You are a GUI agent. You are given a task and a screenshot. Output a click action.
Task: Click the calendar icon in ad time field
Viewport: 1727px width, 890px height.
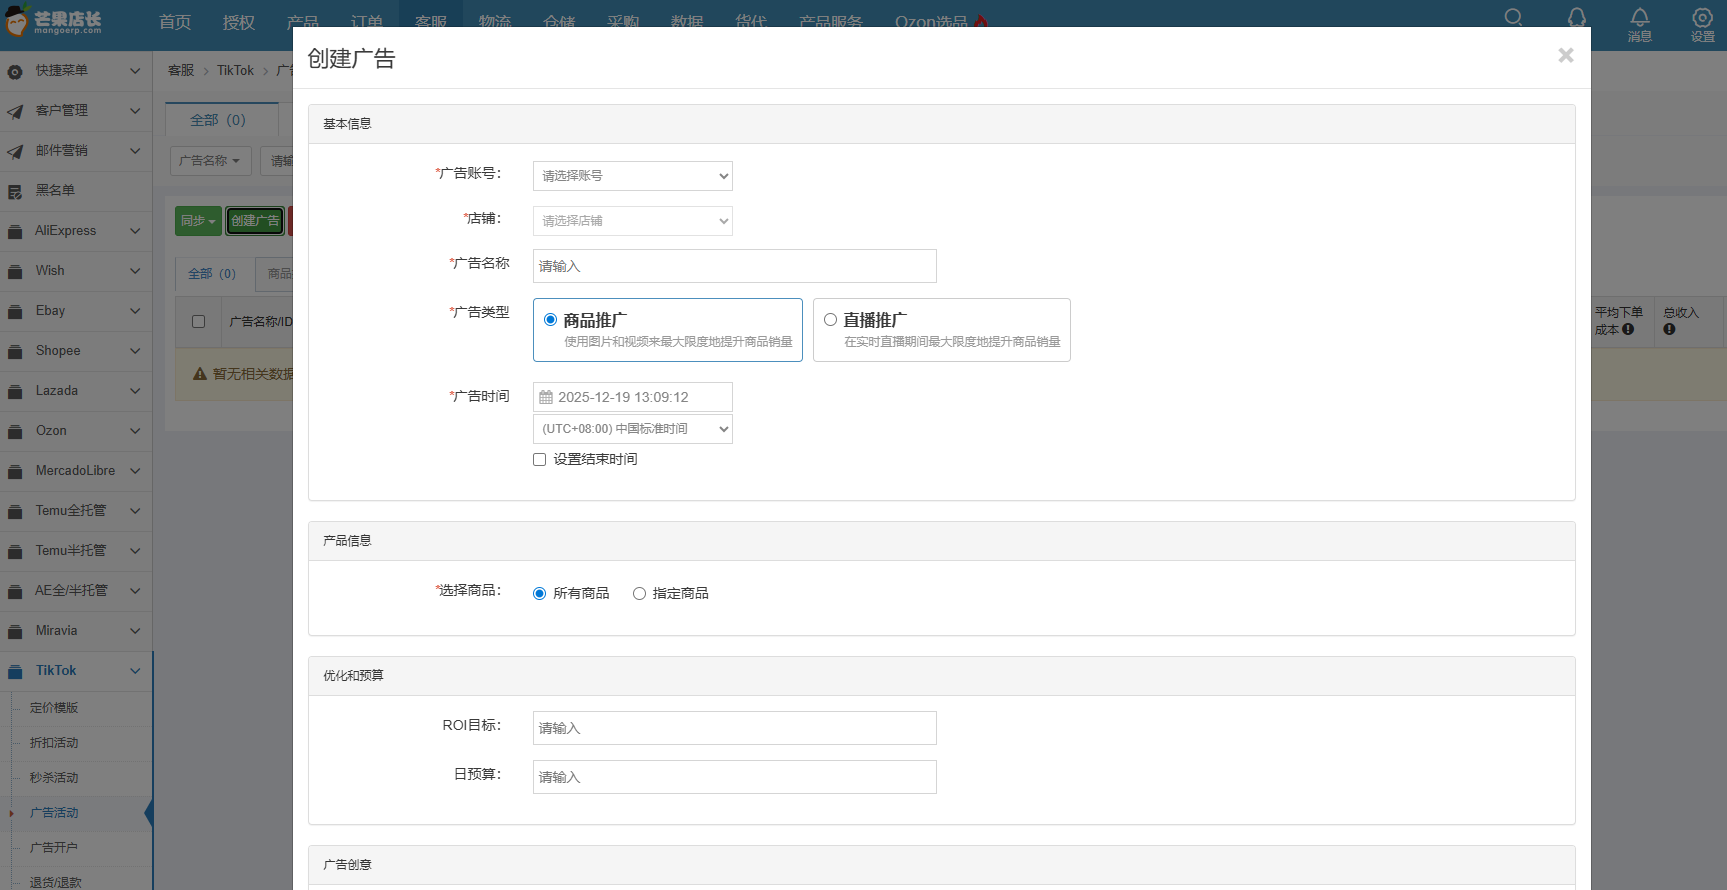(546, 397)
